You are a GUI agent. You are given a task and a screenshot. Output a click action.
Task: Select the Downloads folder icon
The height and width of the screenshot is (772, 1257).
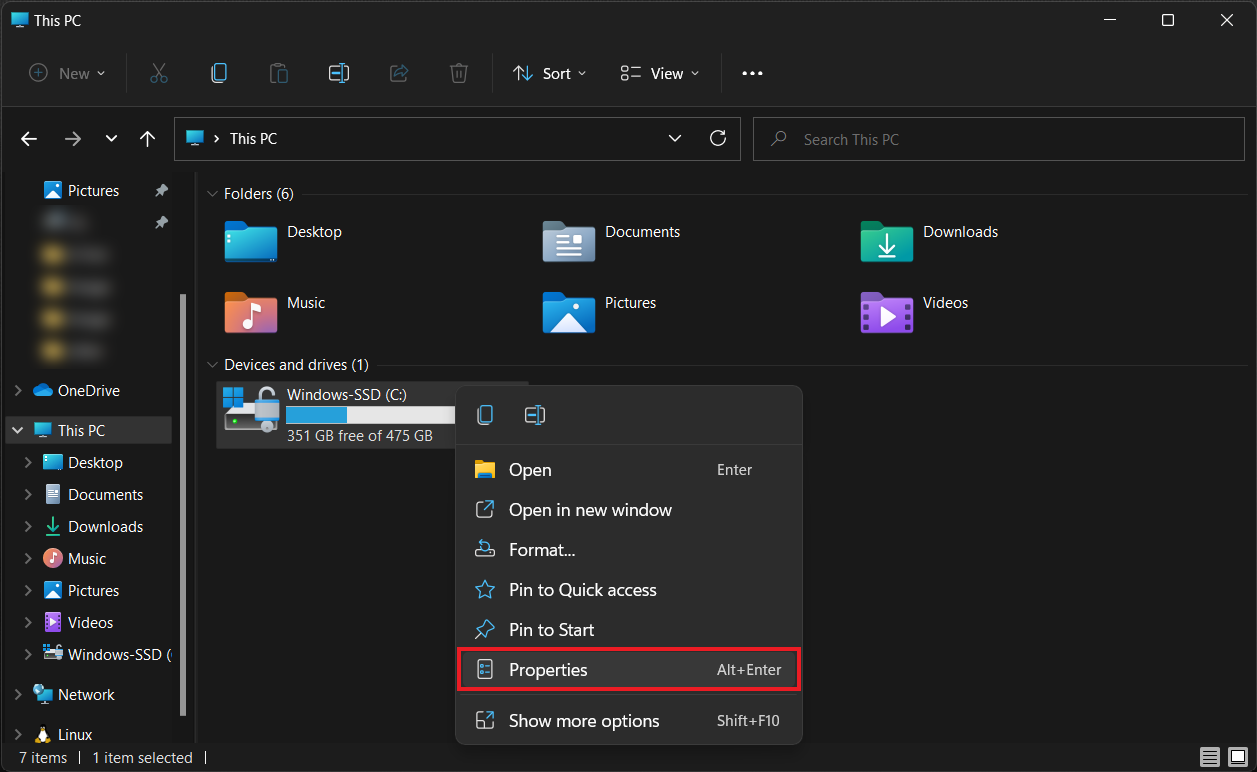click(x=887, y=241)
